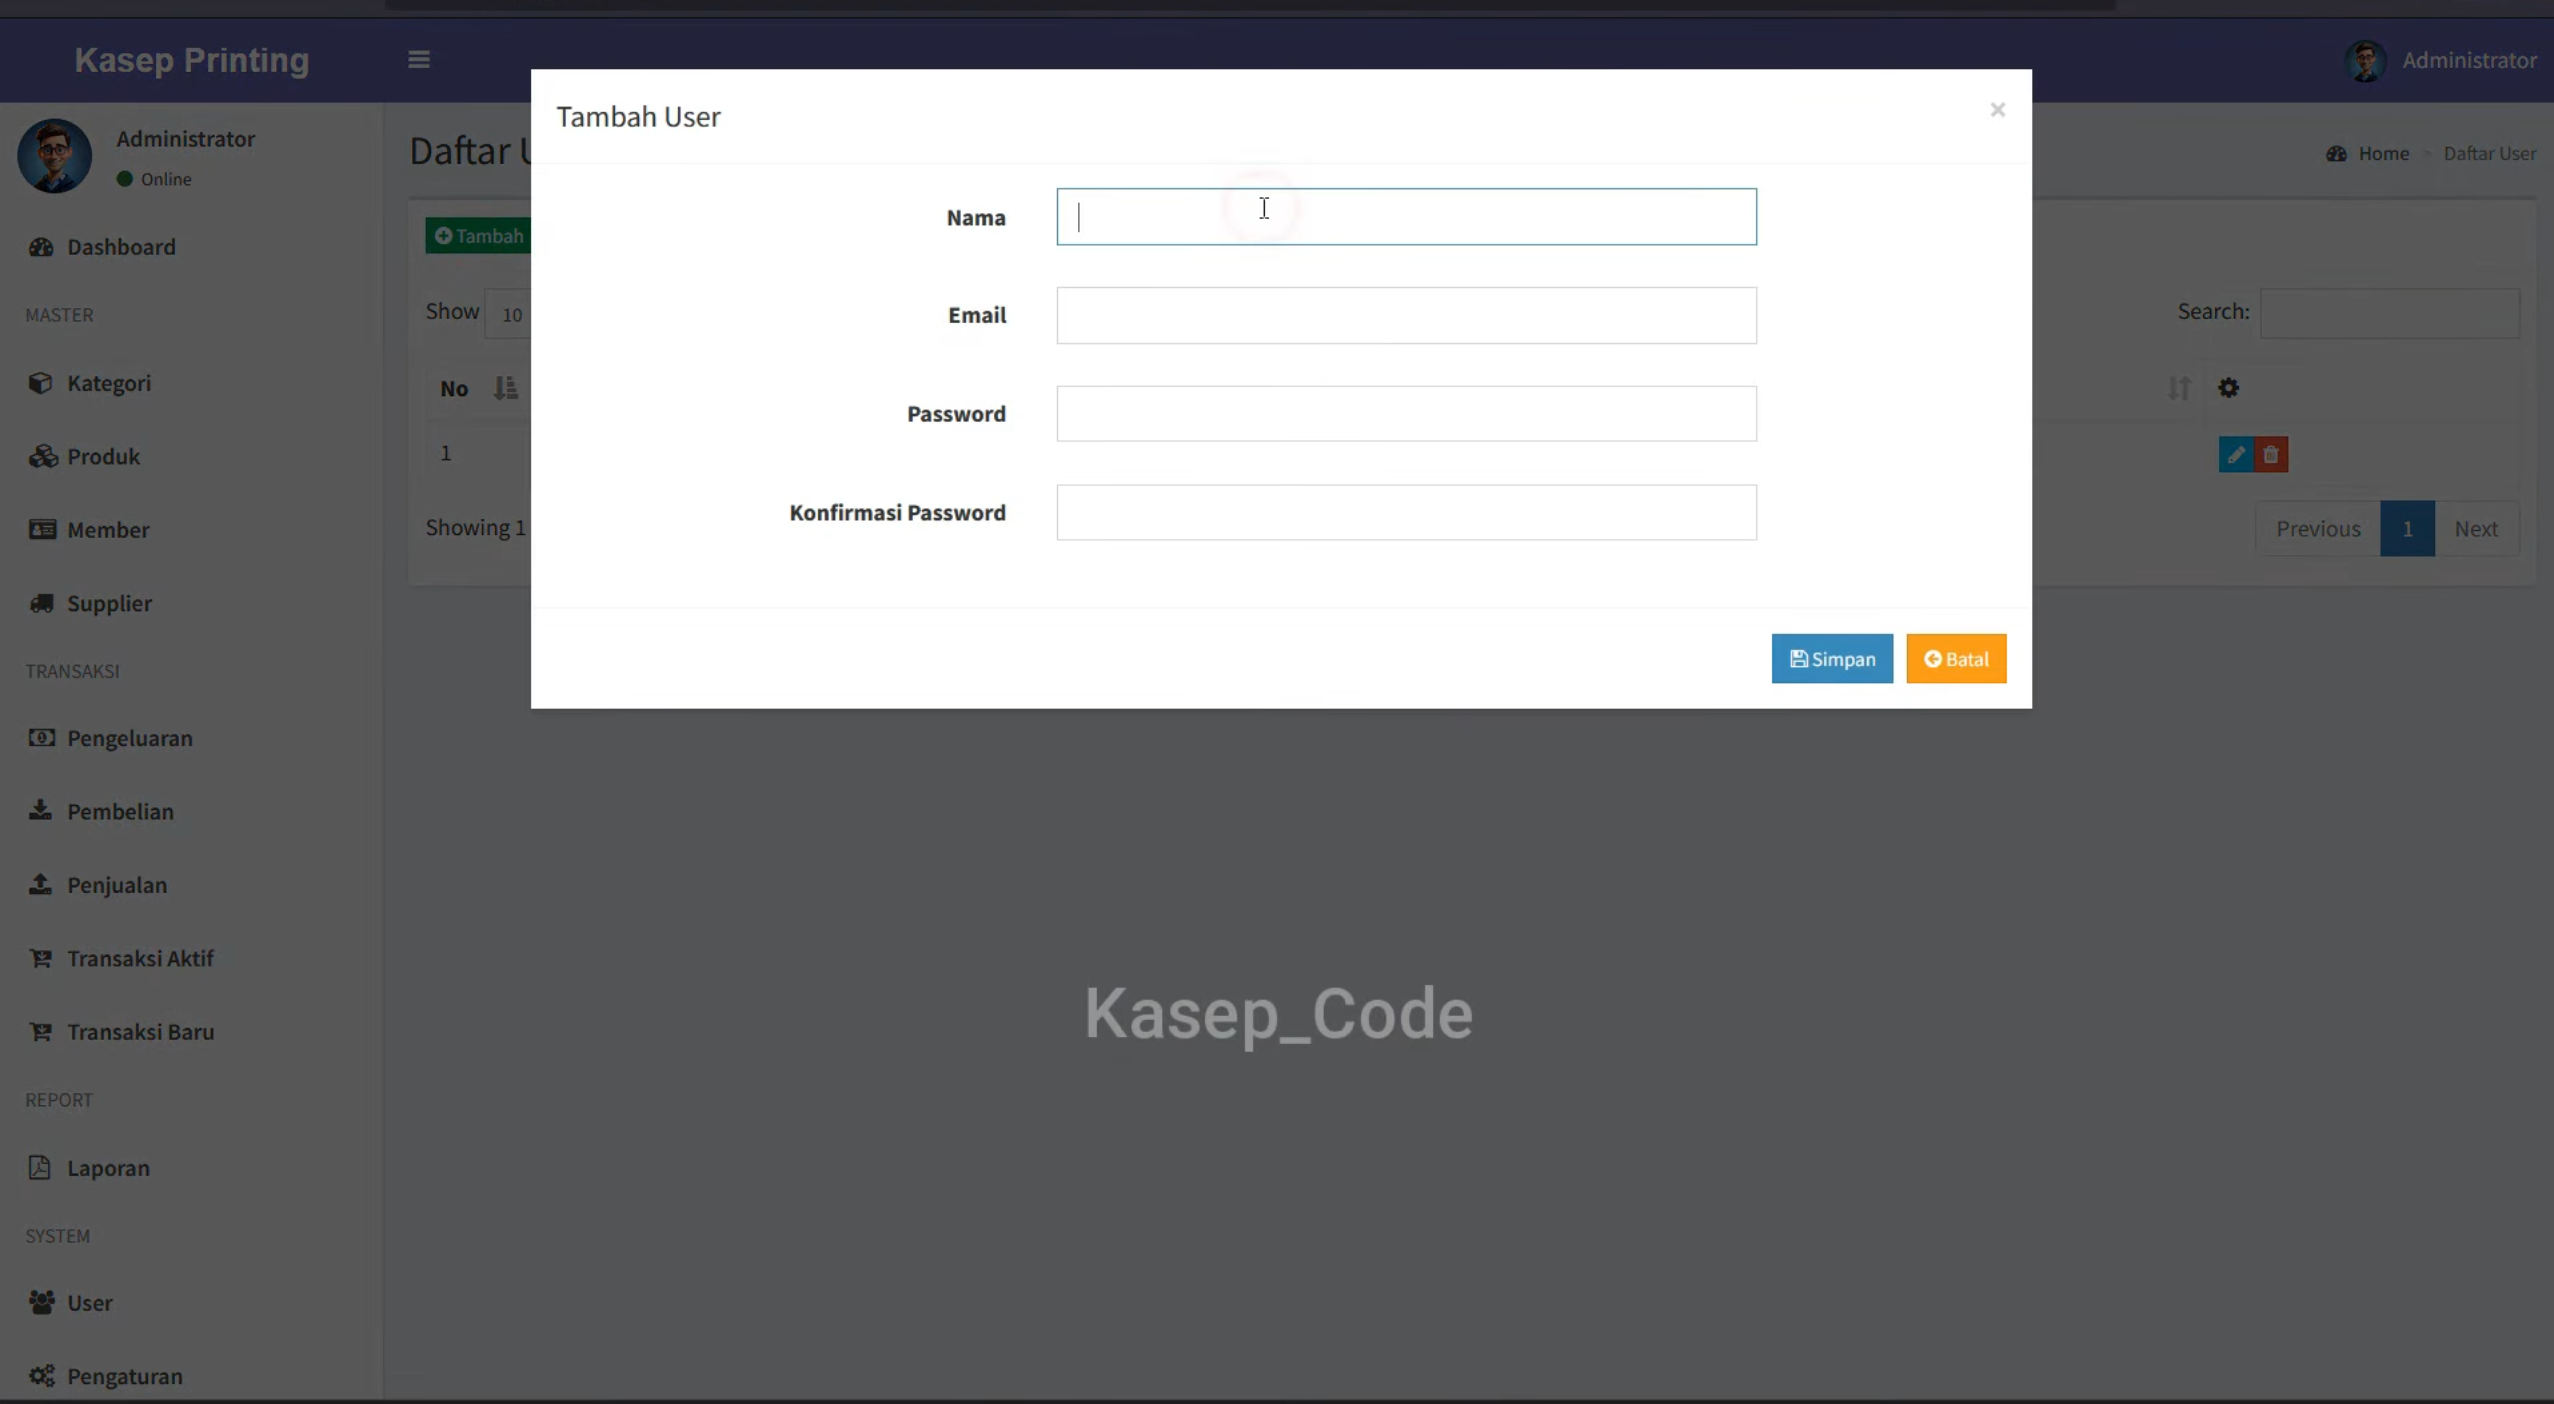Click the Laporan PDF file icon
Viewport: 2554px width, 1404px height.
point(39,1167)
